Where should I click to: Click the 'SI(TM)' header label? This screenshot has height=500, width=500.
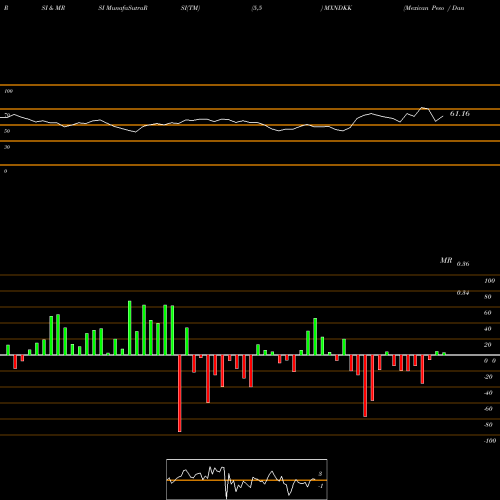(190, 8)
